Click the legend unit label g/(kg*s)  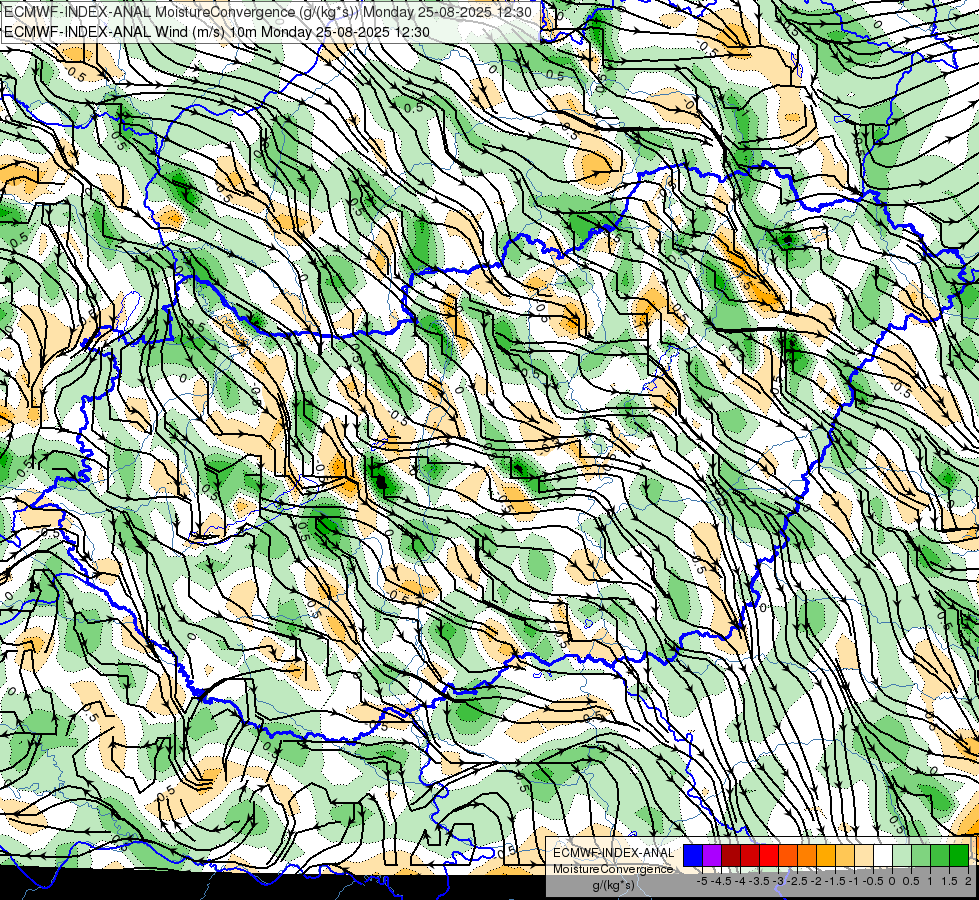click(x=613, y=886)
